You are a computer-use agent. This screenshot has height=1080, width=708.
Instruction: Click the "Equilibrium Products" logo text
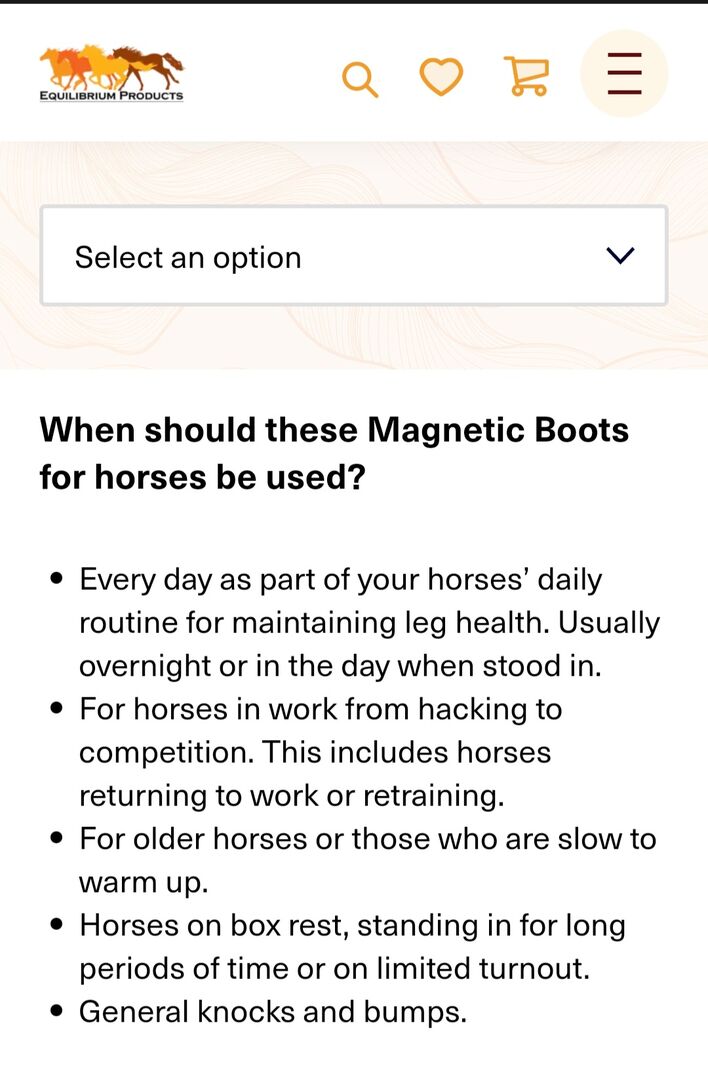click(112, 96)
